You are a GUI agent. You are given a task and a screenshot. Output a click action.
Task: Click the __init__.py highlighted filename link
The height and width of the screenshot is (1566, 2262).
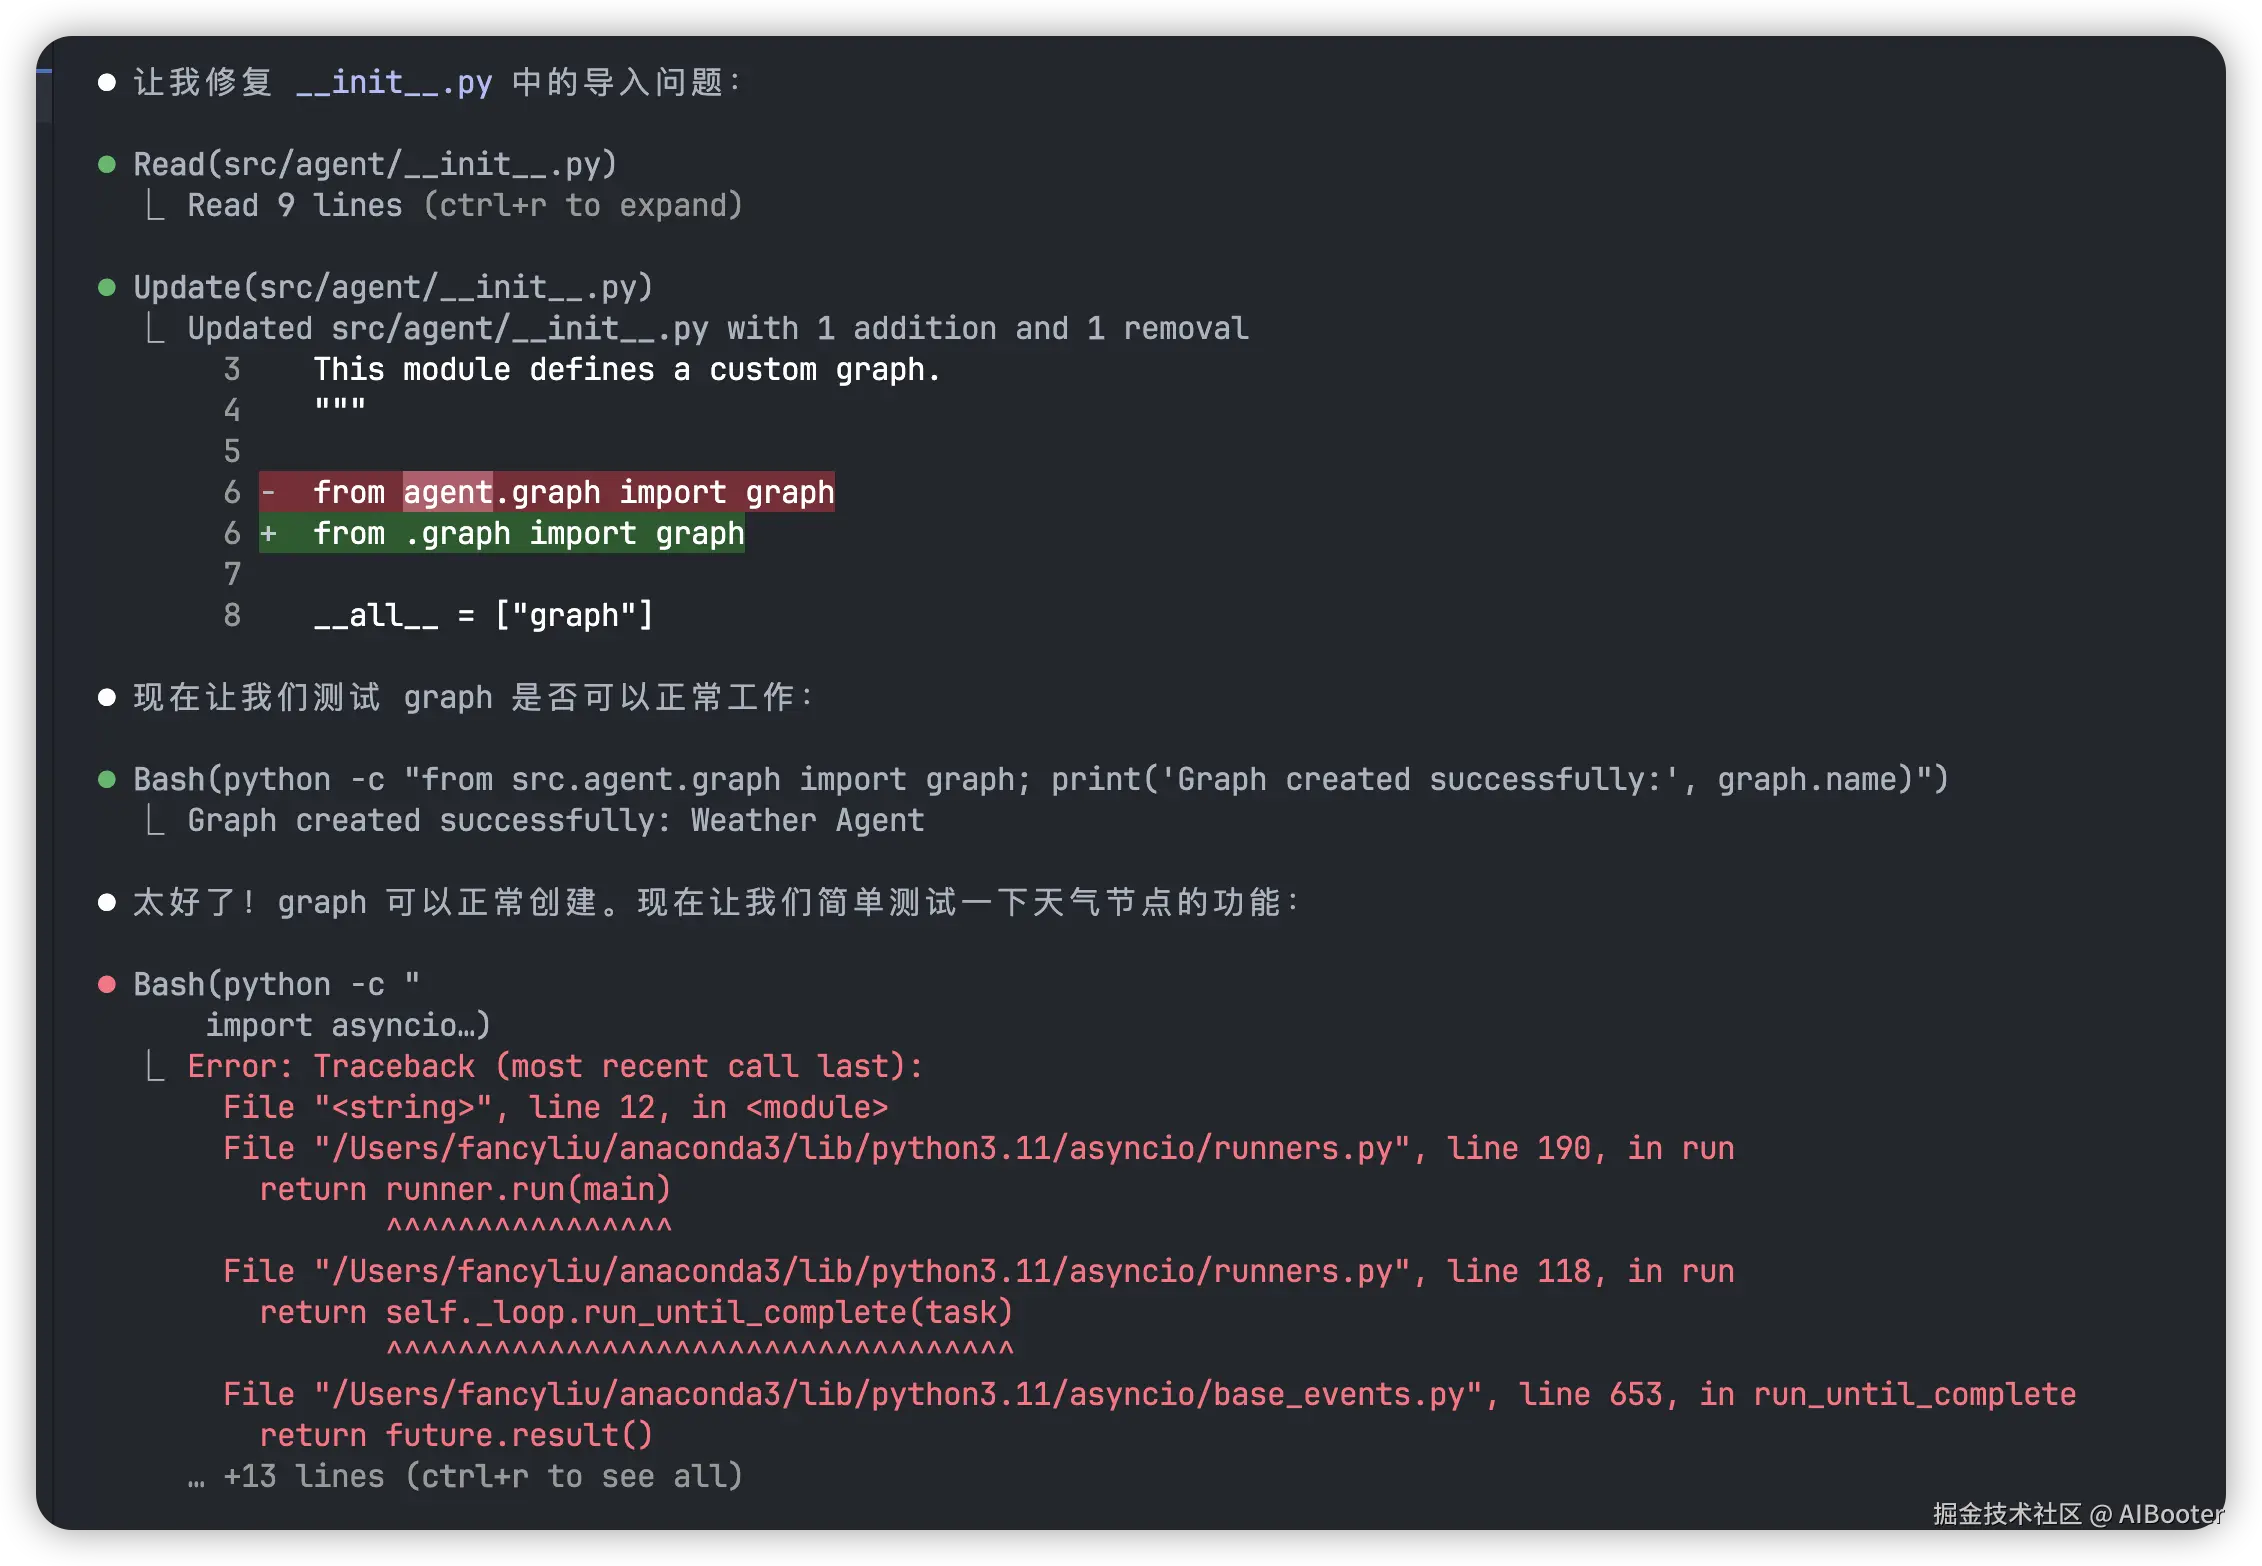pos(394,83)
